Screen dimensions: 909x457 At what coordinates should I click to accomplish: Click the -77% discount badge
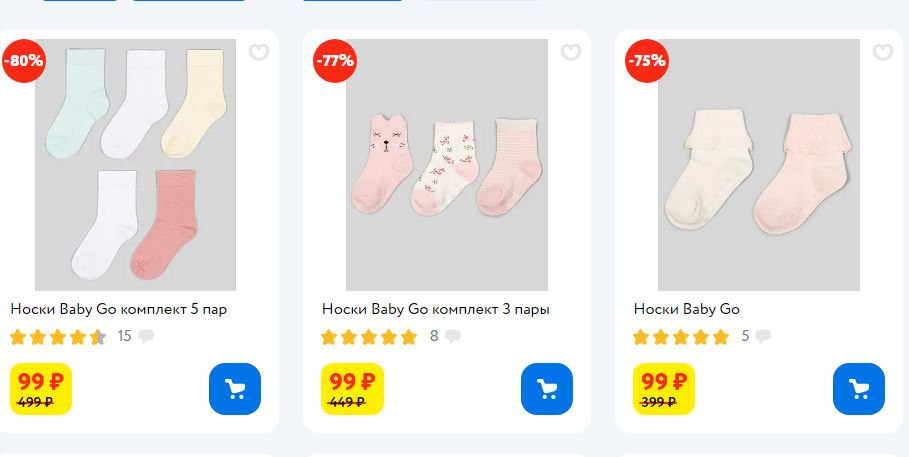click(335, 60)
